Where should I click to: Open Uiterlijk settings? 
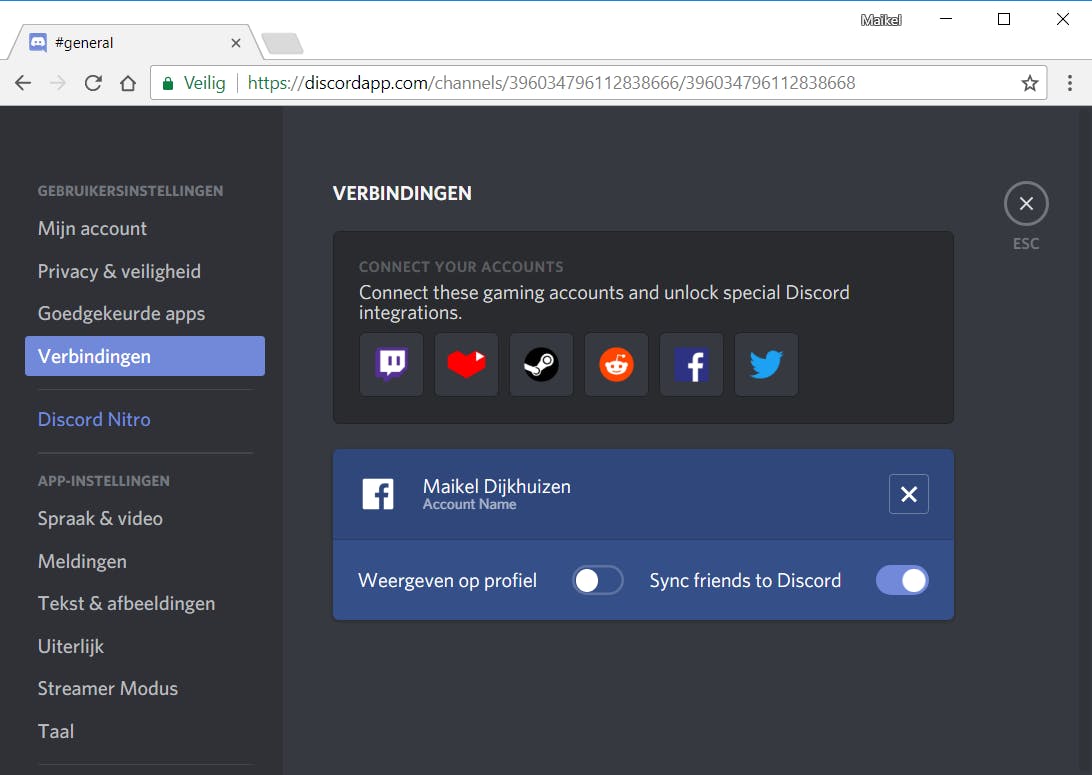pos(145,646)
